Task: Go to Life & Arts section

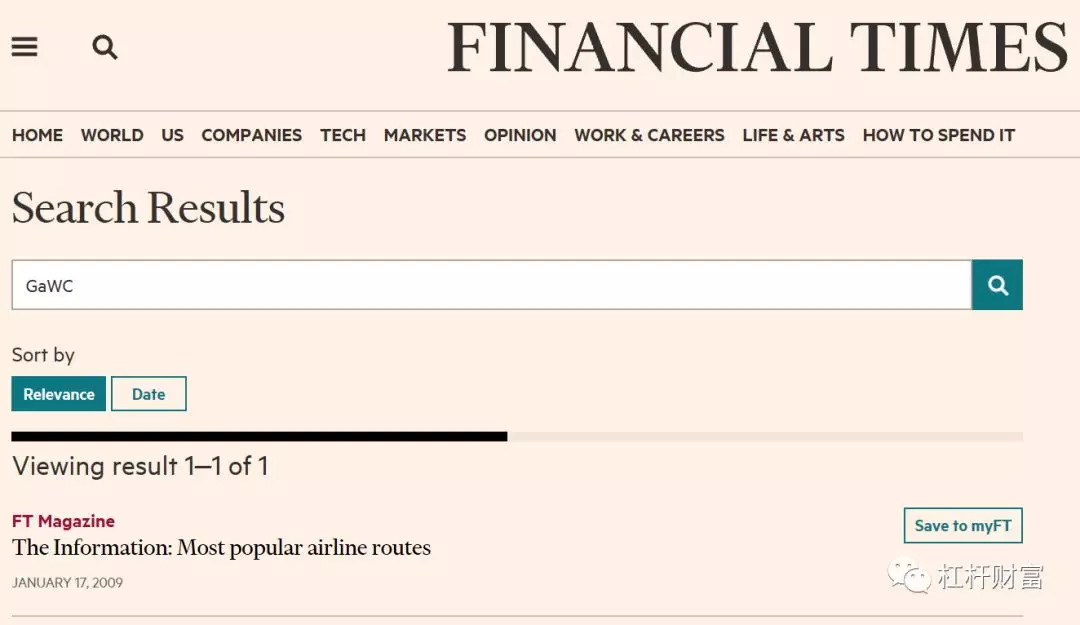Action: click(x=793, y=135)
